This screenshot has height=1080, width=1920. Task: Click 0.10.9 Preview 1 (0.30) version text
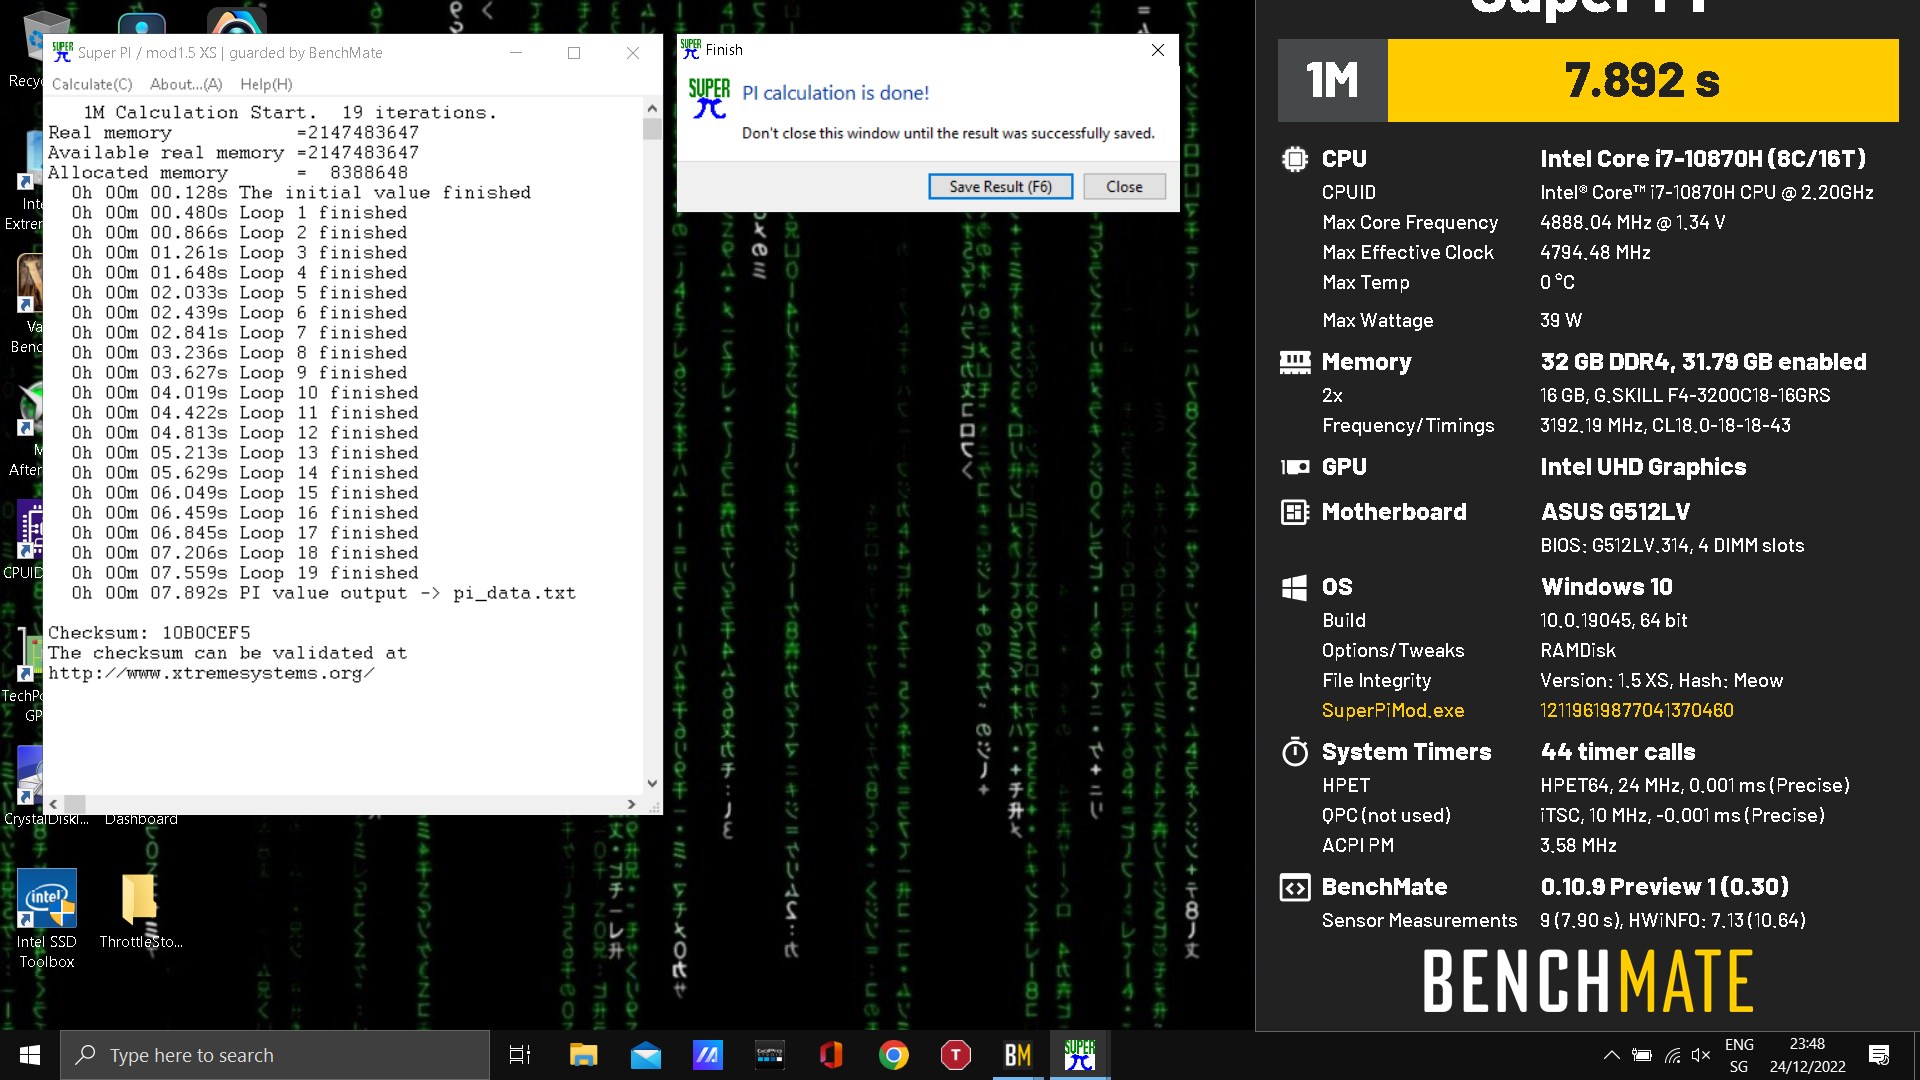pyautogui.click(x=1665, y=887)
